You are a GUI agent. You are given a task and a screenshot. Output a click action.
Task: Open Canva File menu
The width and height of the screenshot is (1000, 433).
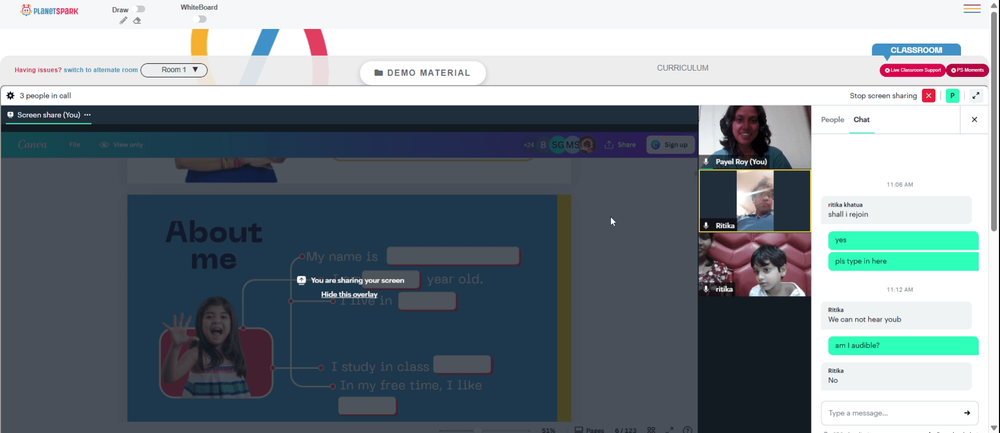point(75,145)
